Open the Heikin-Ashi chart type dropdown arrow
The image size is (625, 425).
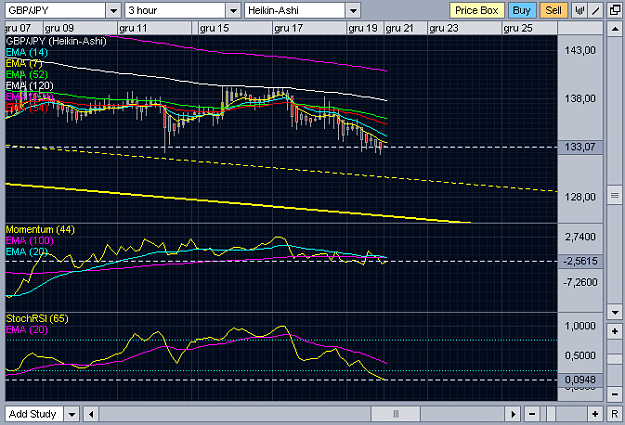pyautogui.click(x=353, y=10)
